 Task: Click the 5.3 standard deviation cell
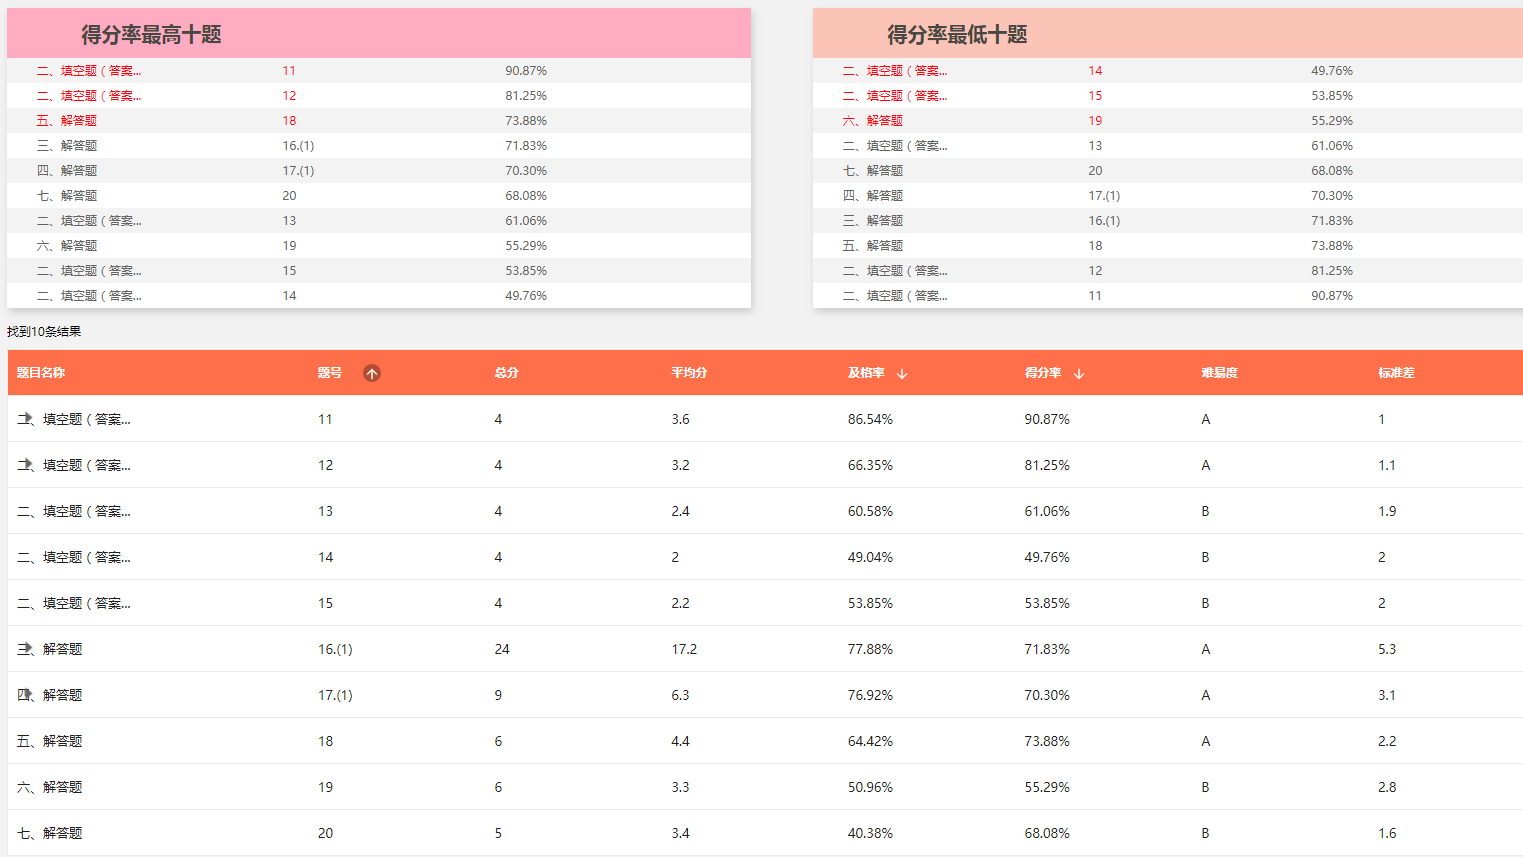[1387, 649]
